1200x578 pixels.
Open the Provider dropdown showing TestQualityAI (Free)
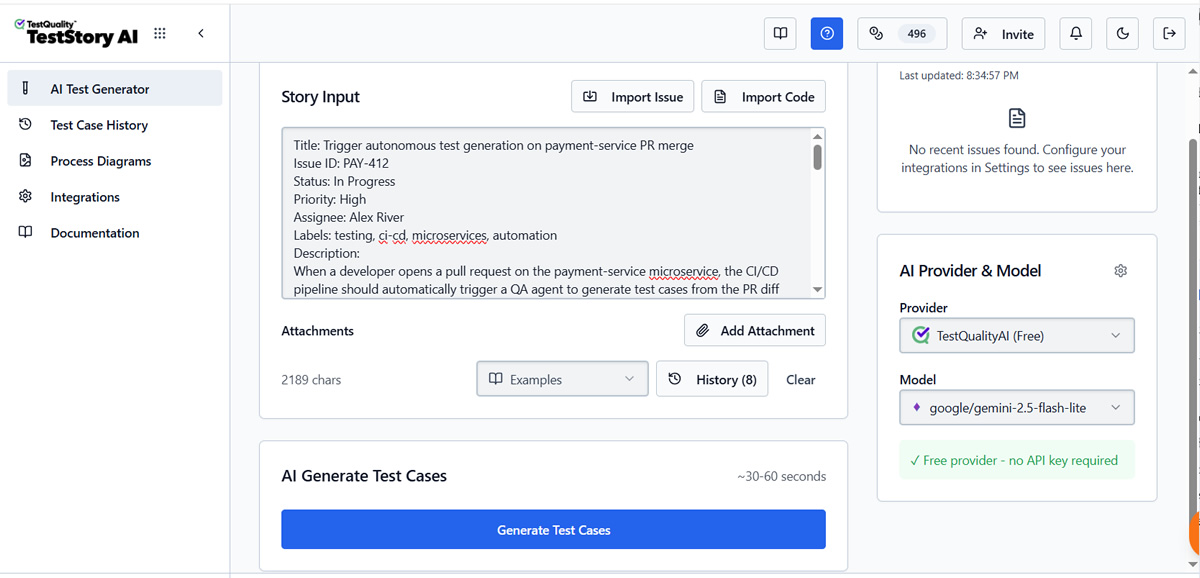click(x=1016, y=335)
